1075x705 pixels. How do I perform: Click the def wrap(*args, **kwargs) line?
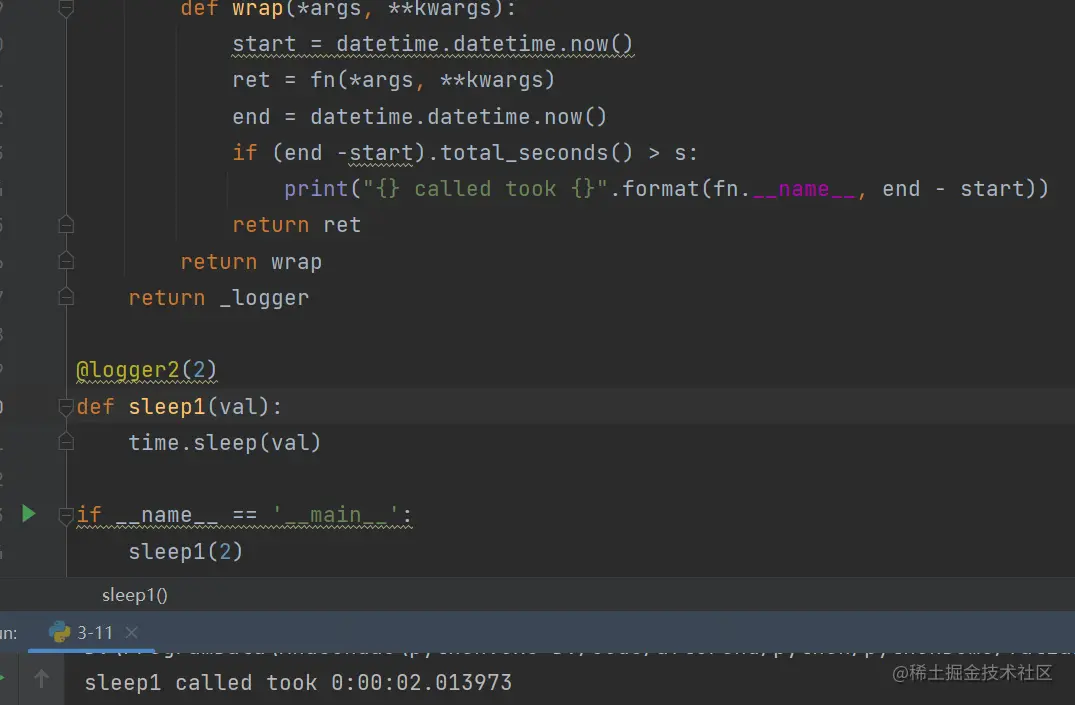coord(348,9)
